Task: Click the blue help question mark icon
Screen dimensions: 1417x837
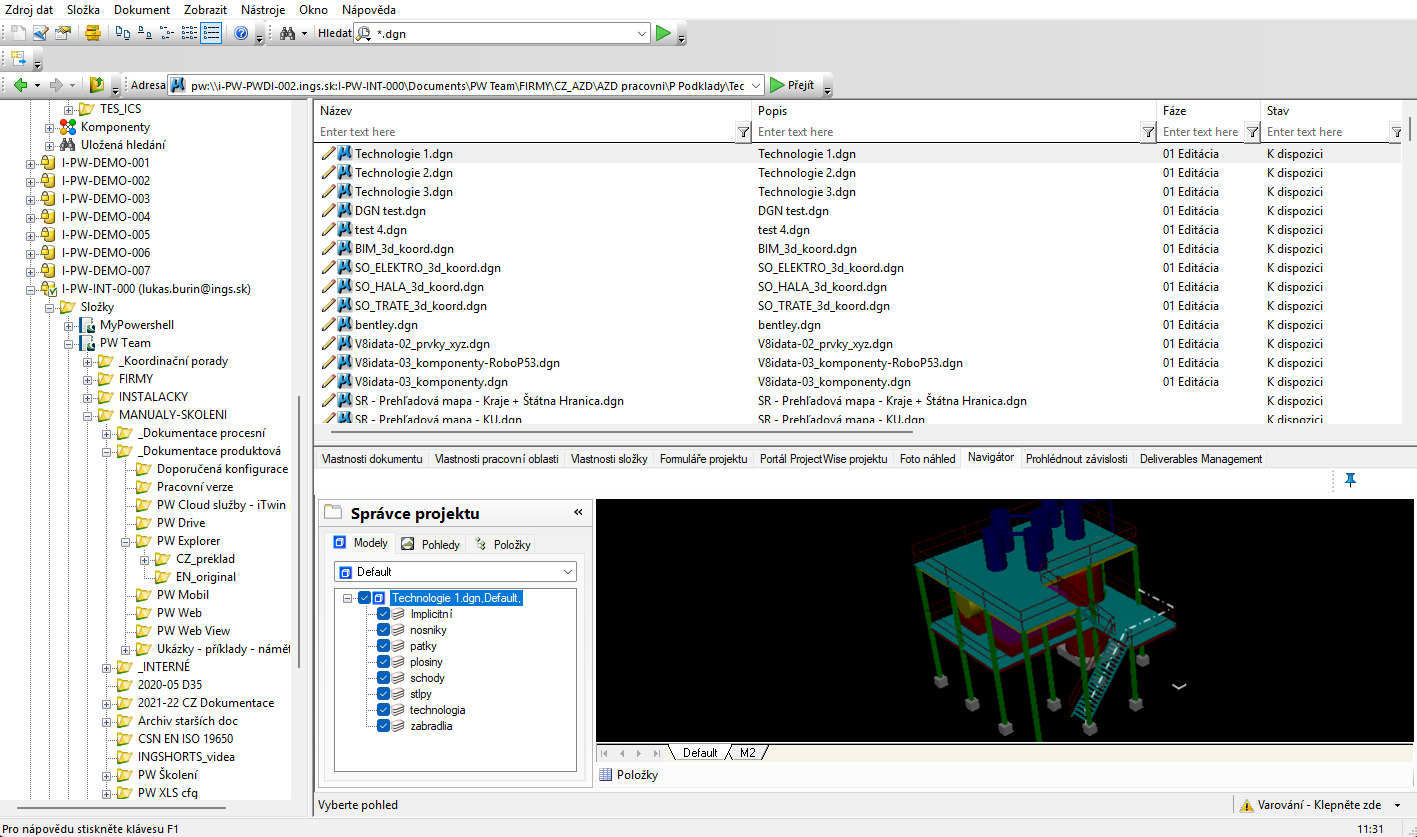Action: point(241,33)
